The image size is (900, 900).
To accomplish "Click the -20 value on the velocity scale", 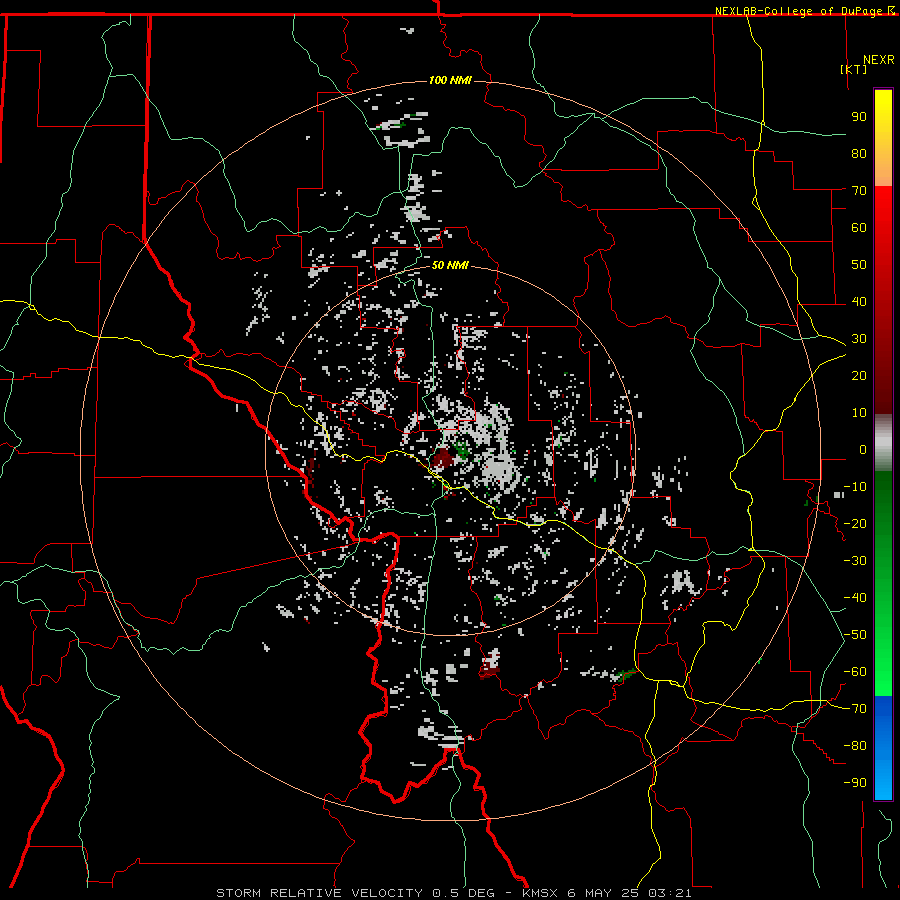I will [855, 524].
